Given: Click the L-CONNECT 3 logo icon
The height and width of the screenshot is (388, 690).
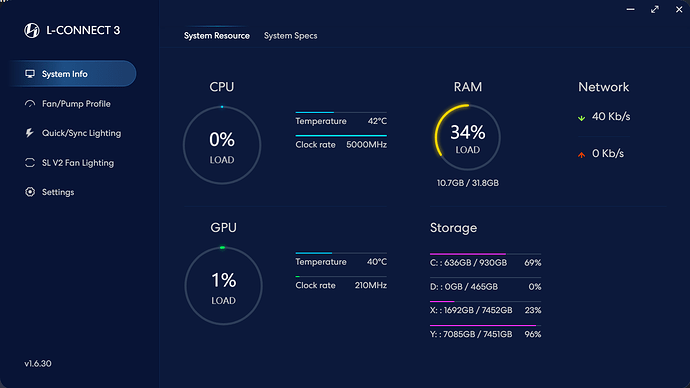Looking at the screenshot, I should (x=32, y=30).
